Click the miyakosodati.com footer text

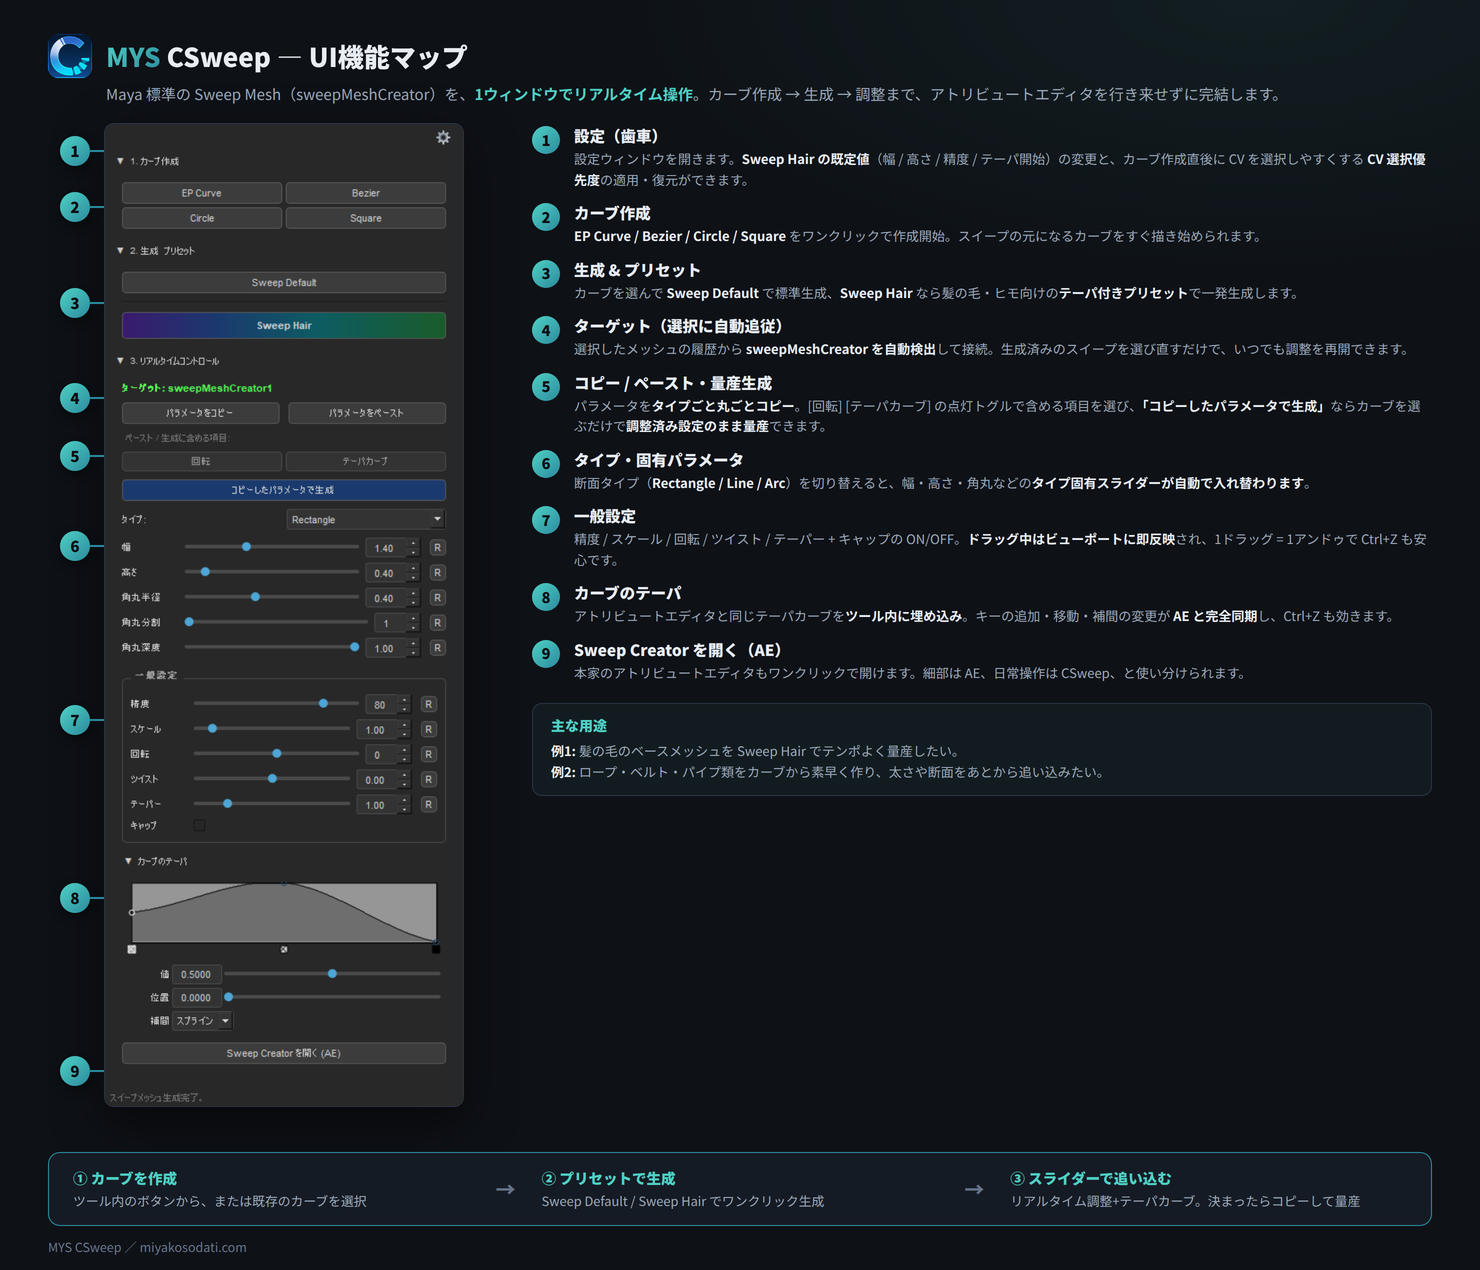tap(193, 1247)
